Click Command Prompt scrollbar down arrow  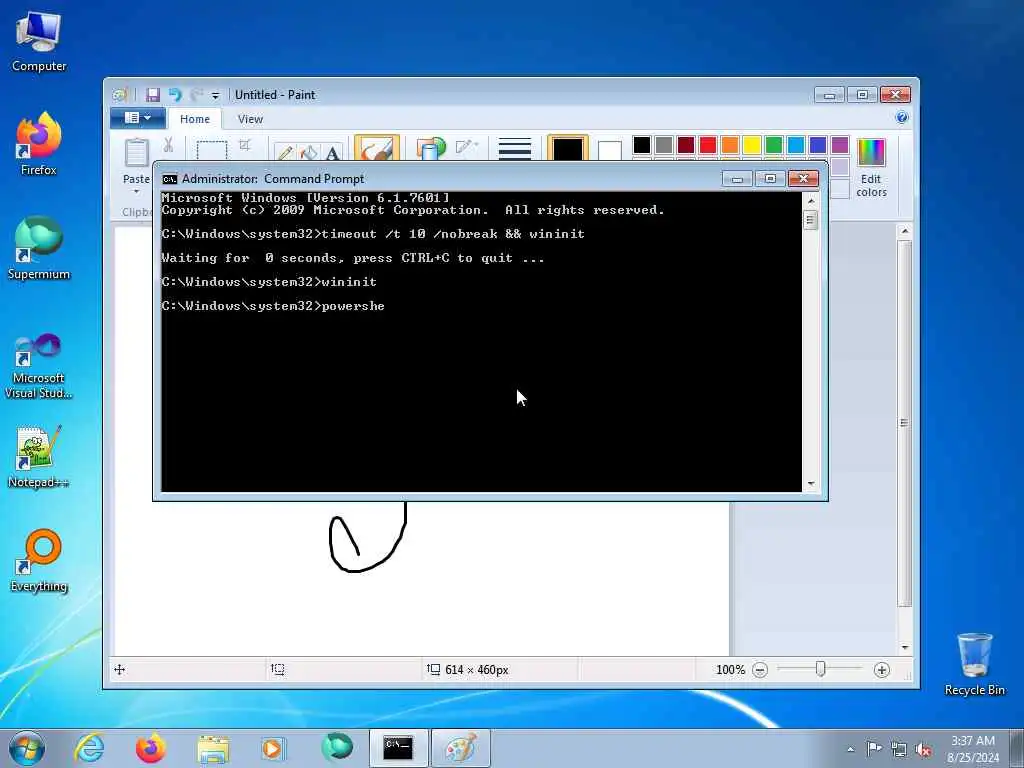810,484
